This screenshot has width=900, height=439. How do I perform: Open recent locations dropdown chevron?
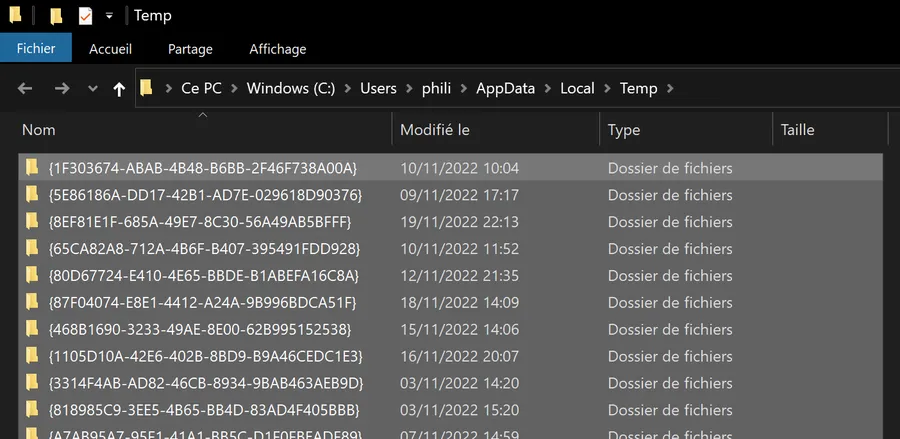tap(92, 89)
